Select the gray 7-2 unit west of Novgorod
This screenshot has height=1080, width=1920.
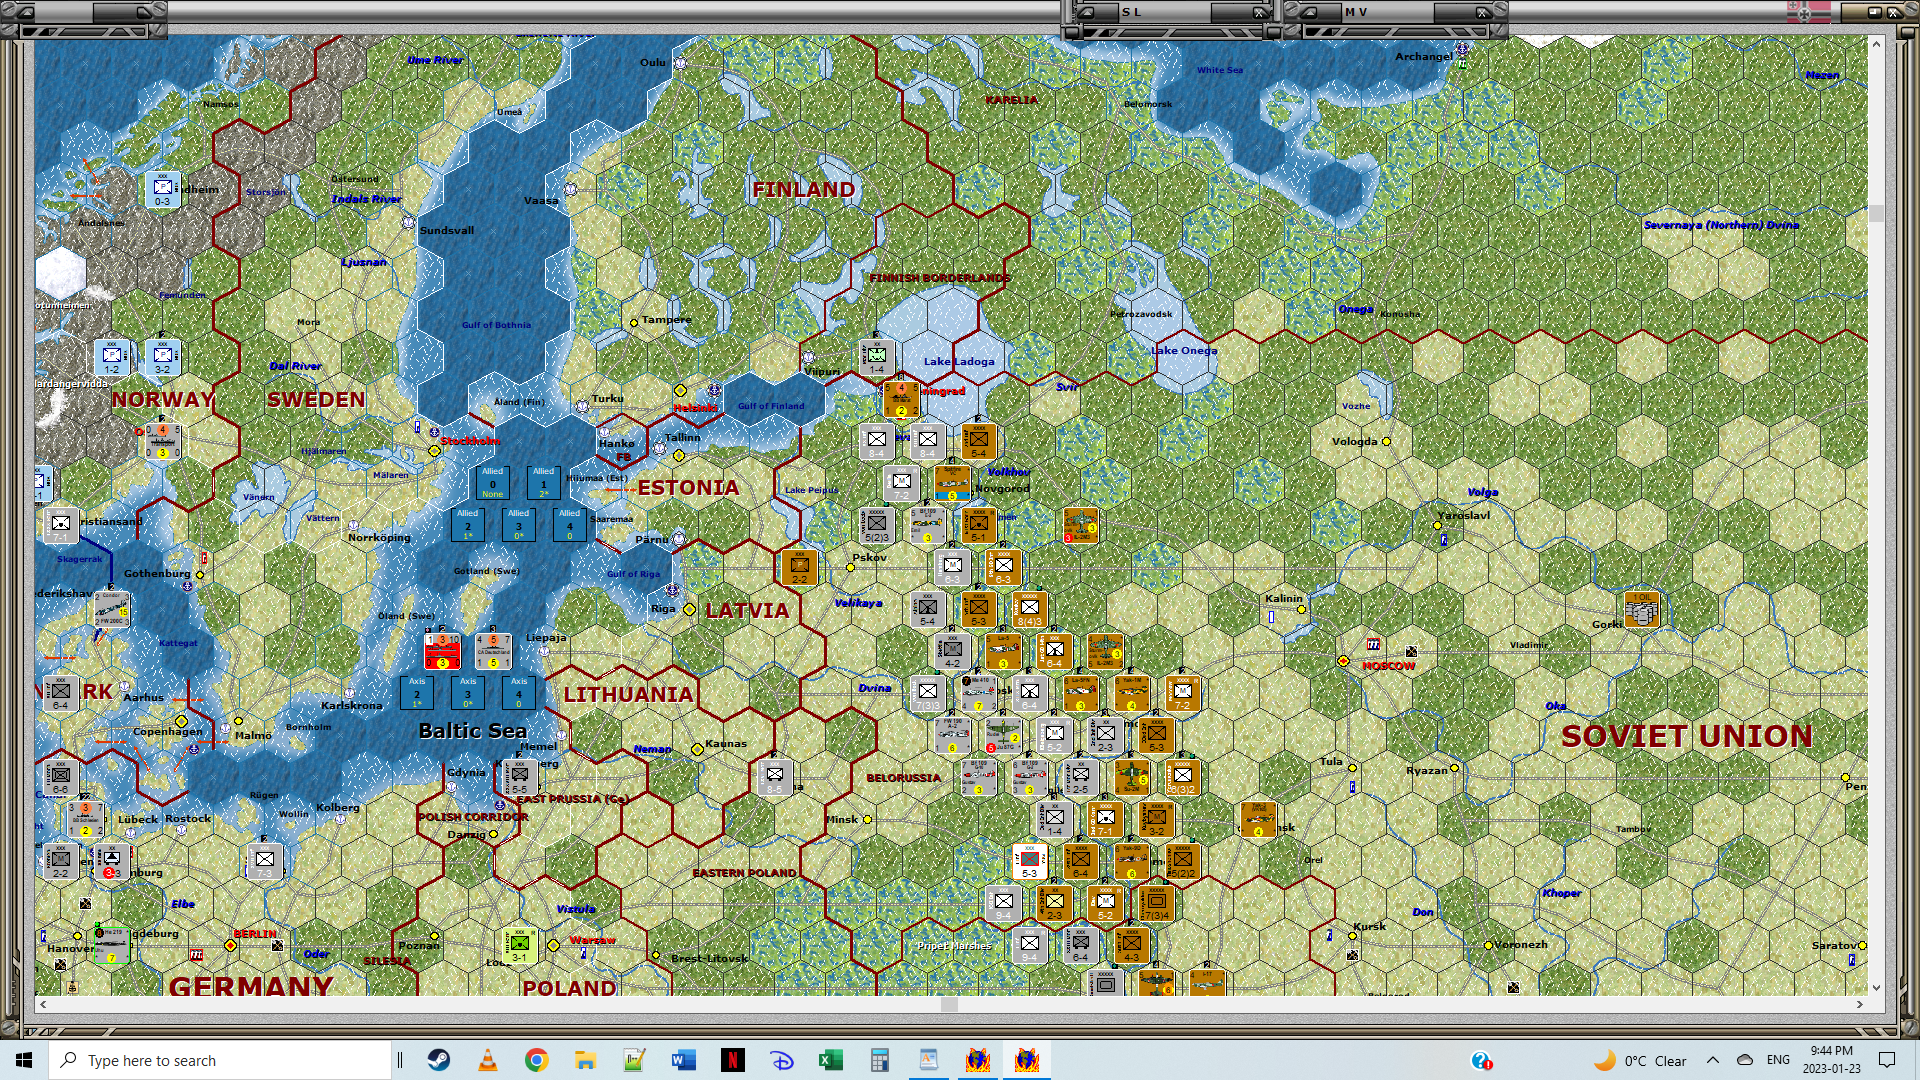pos(902,483)
